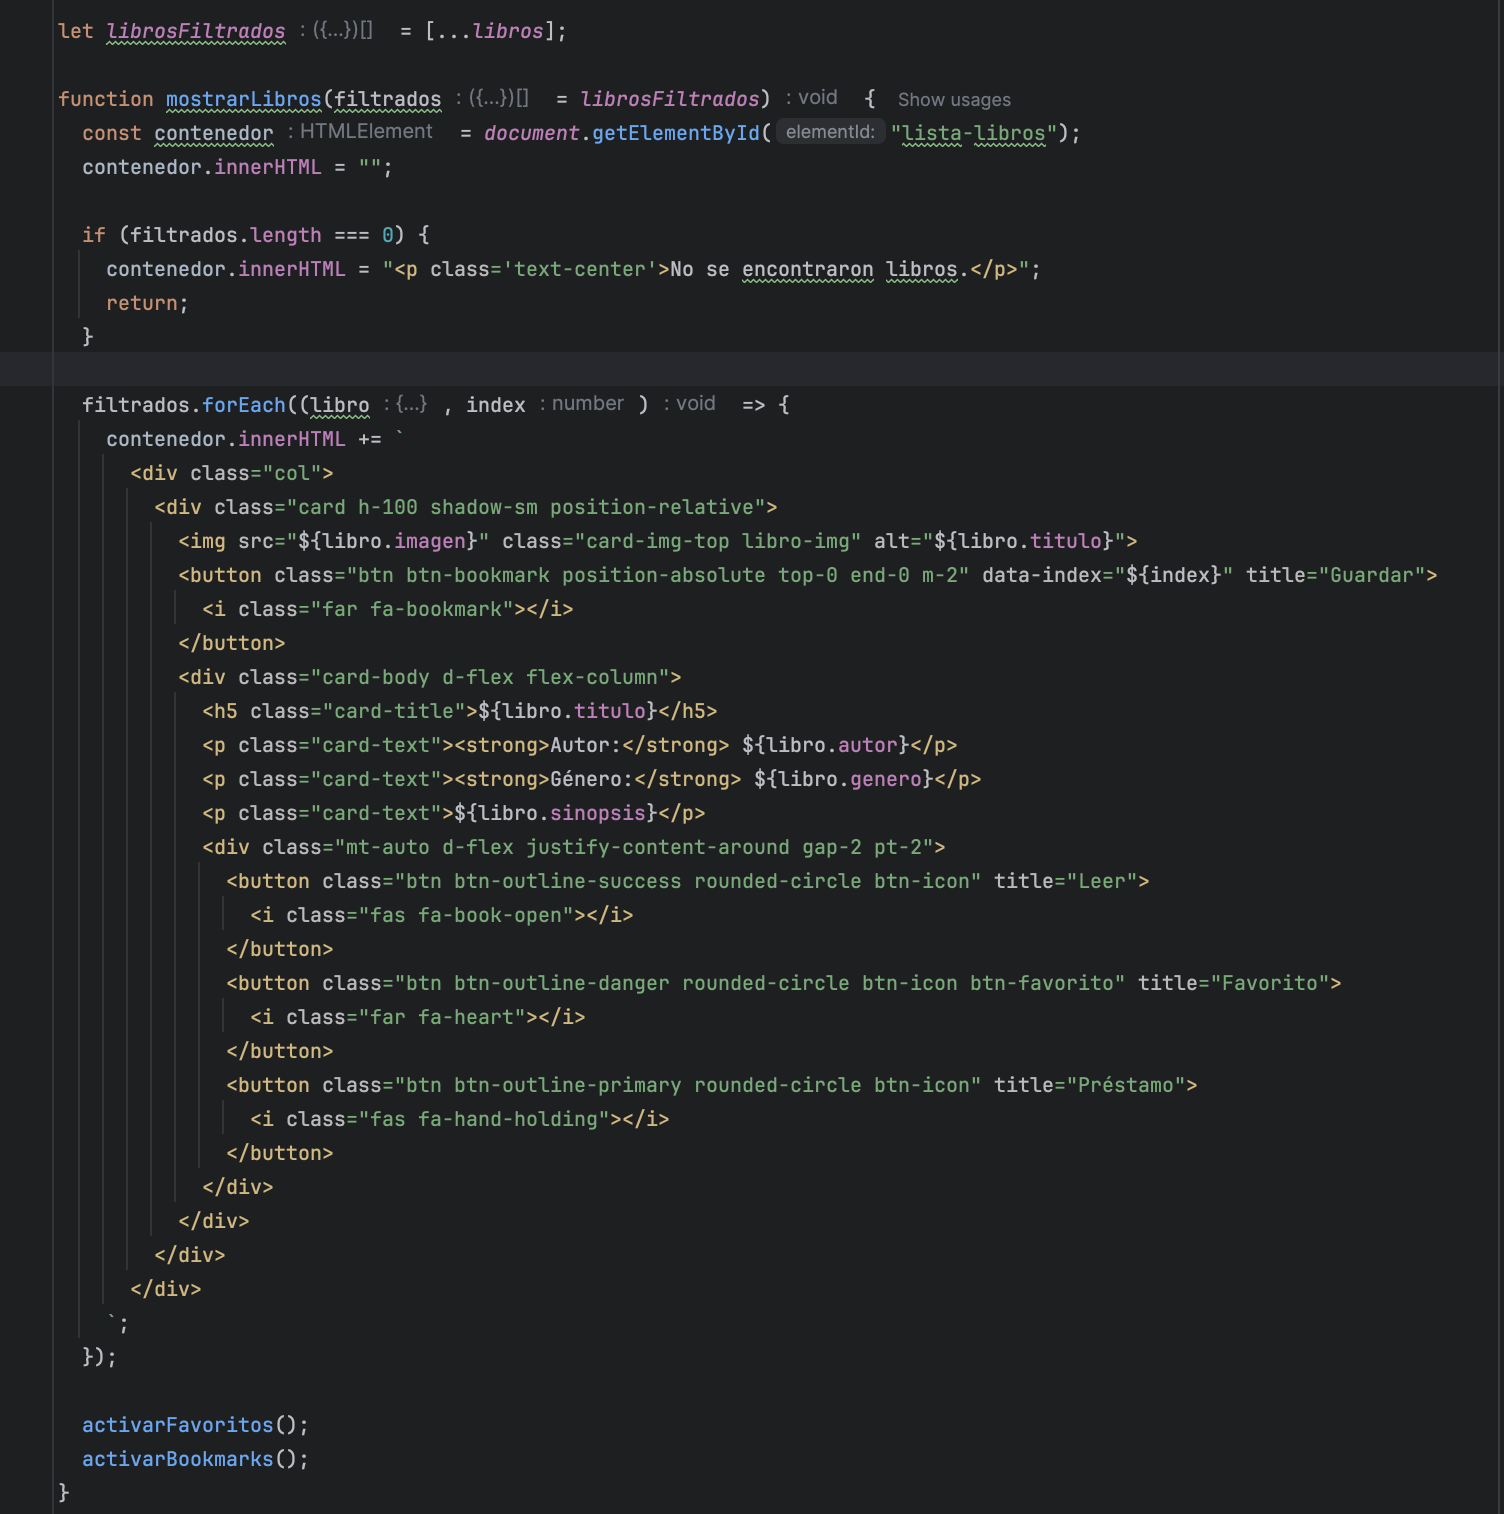Screen dimensions: 1504x1514
Task: Click the "far fa-bookmark" icon class
Action: [412, 609]
